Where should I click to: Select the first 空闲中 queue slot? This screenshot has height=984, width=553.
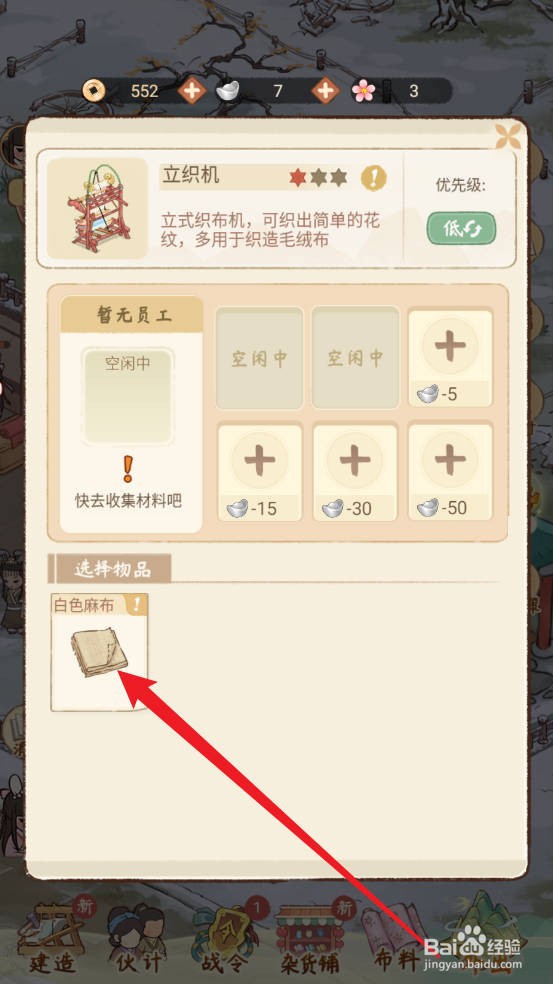click(259, 358)
